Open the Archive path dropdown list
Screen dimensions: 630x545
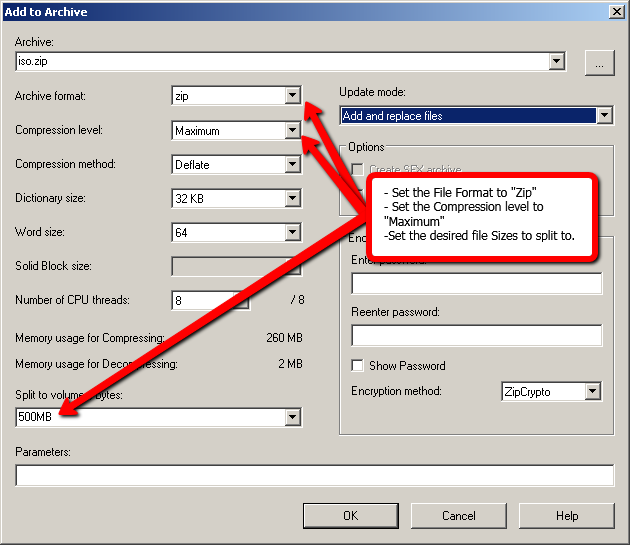(x=557, y=62)
